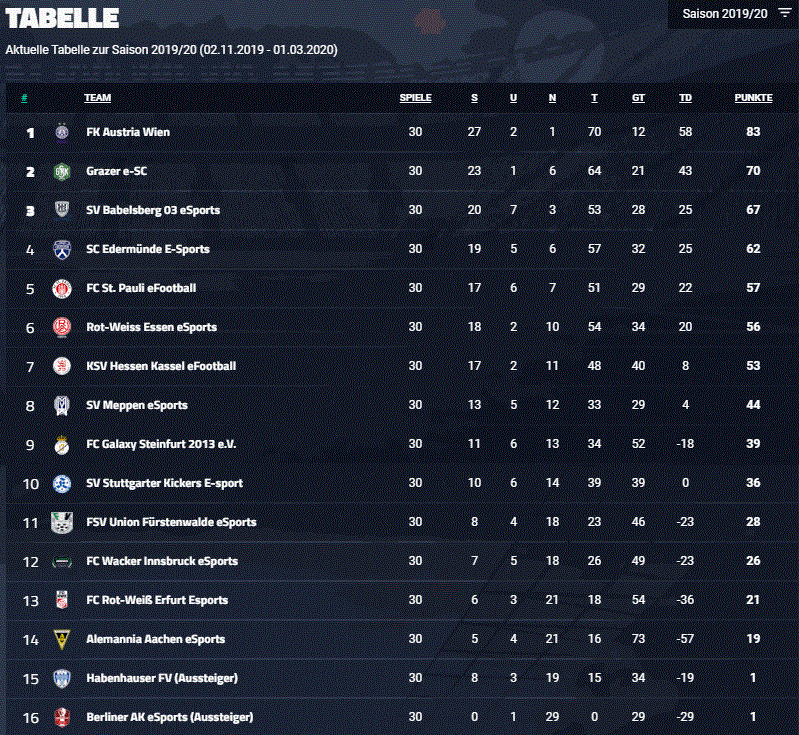Click the Berliner AK eSports red crest
This screenshot has width=799, height=735.
click(x=62, y=717)
